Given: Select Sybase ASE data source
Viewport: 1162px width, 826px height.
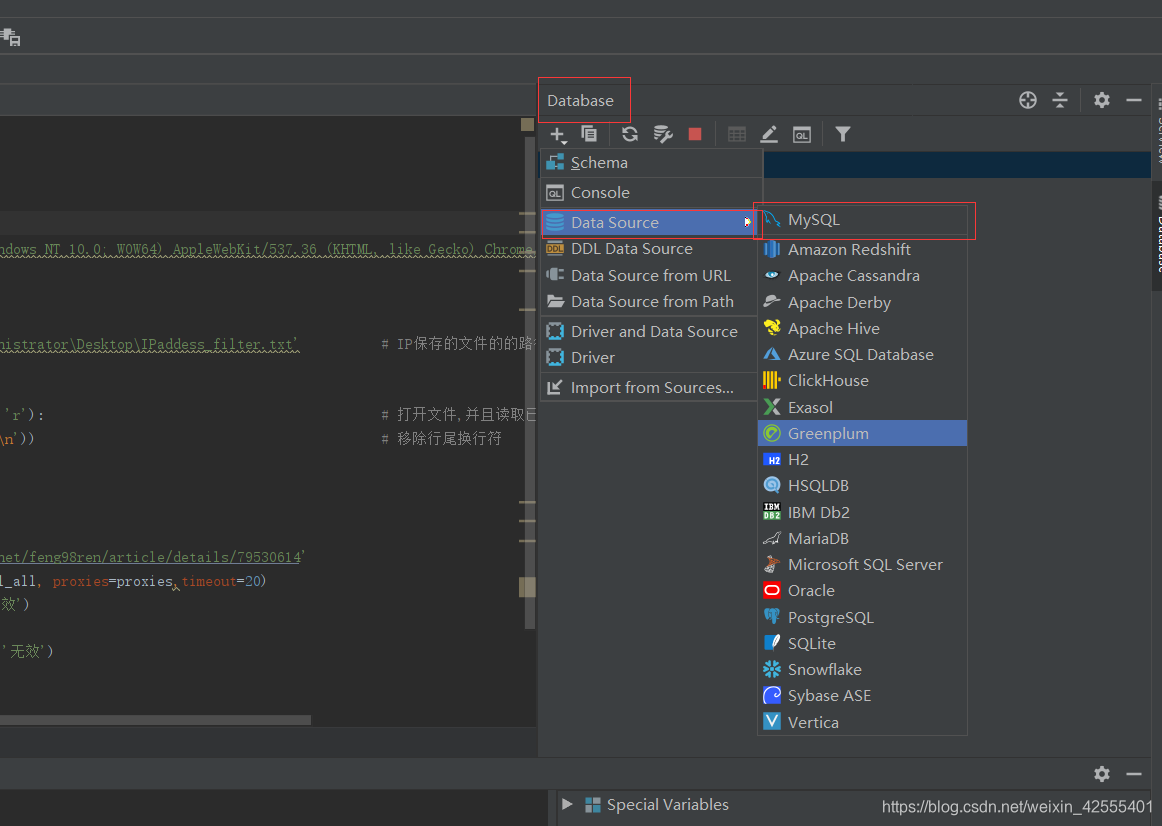Looking at the screenshot, I should [863, 696].
